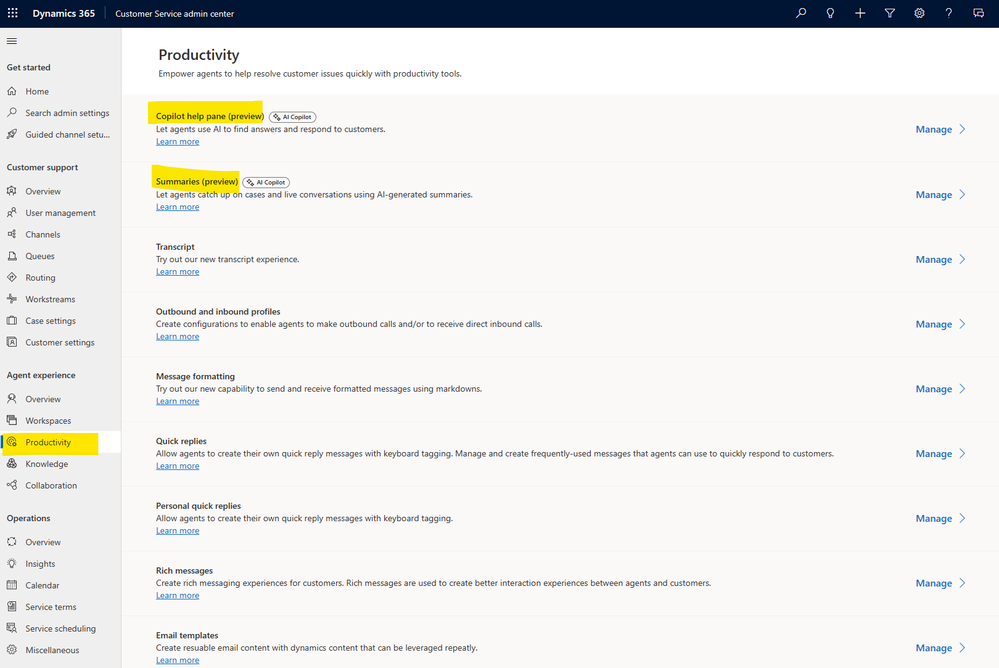This screenshot has height=668, width=999.
Task: Open Learn more under Transcript
Action: tap(178, 272)
